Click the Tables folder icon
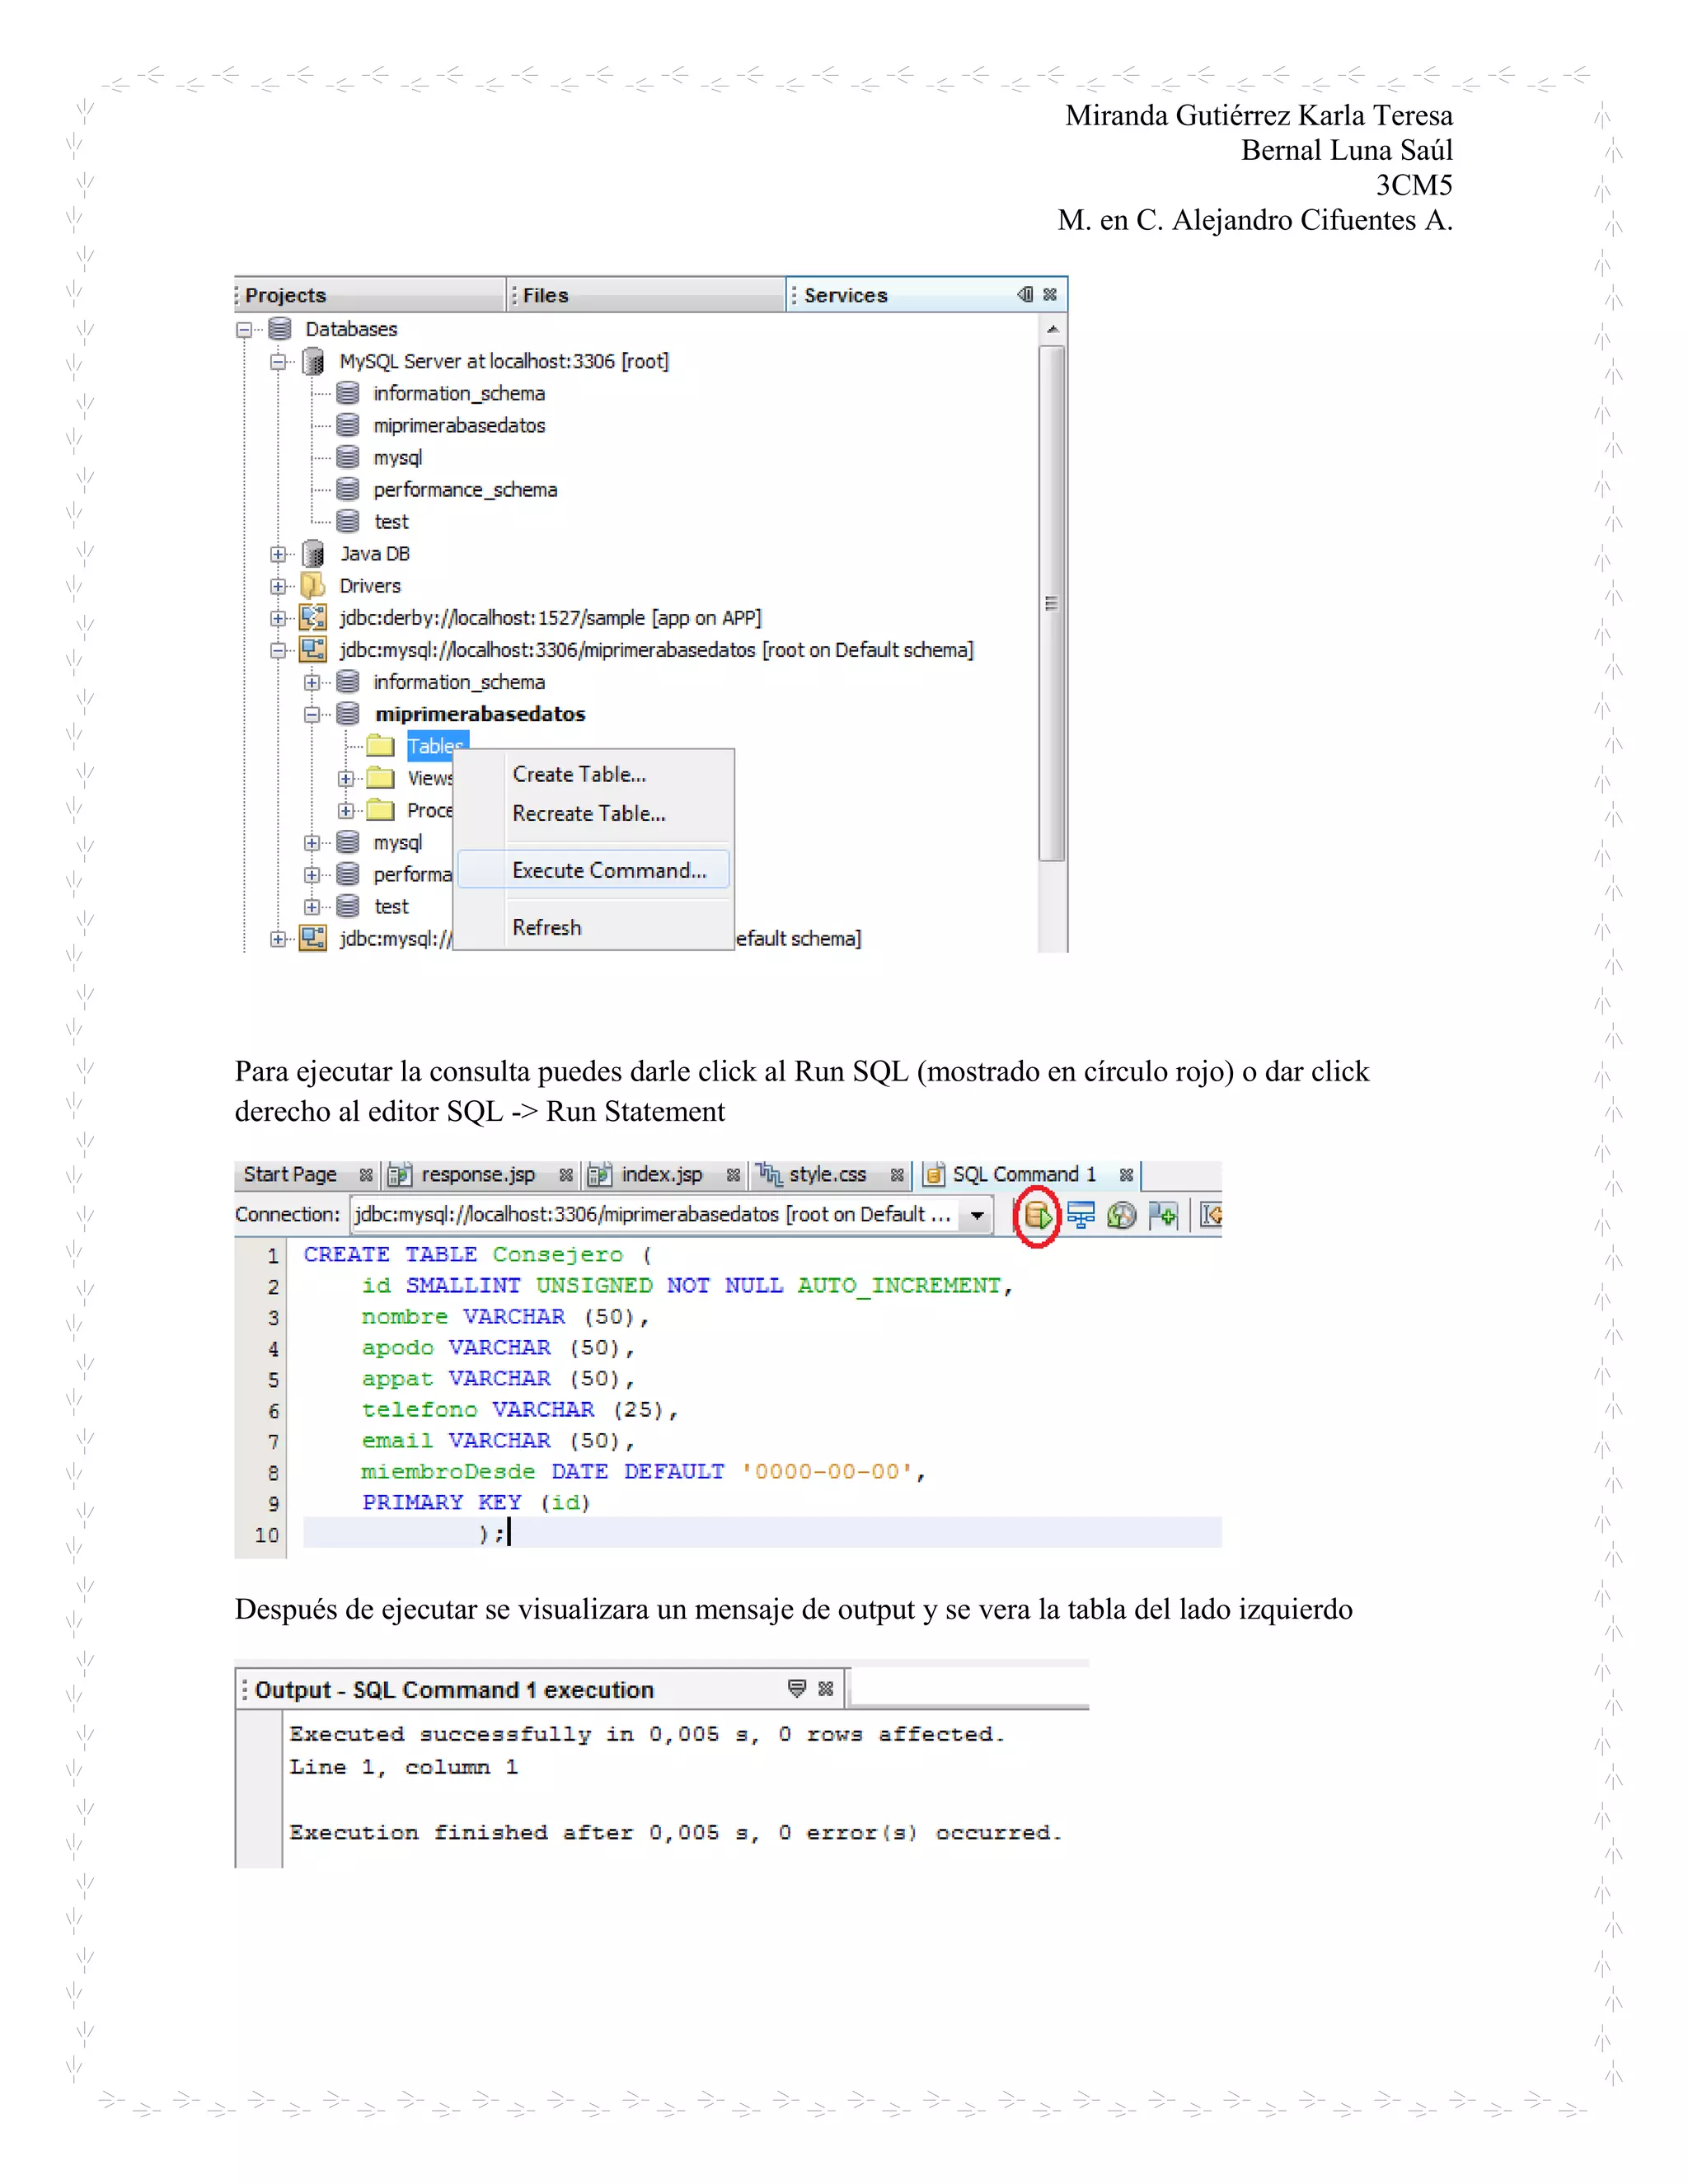This screenshot has width=1688, height=2184. 380,746
